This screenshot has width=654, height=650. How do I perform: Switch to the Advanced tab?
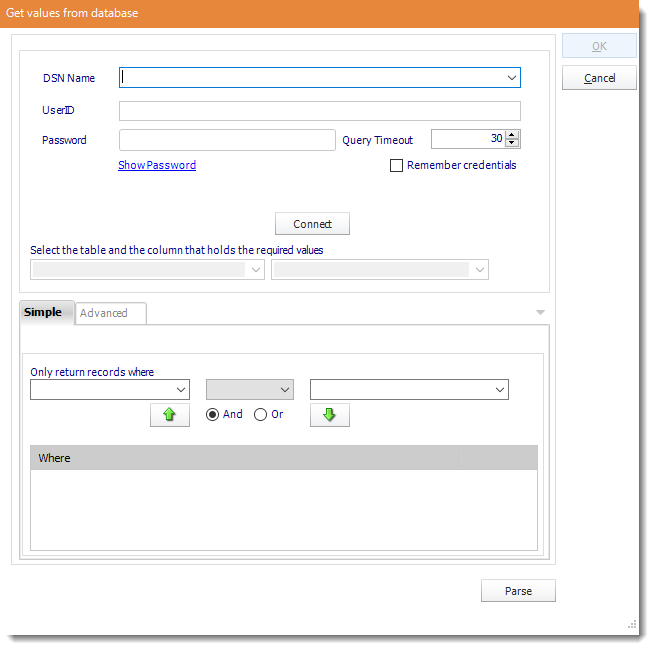(x=111, y=313)
